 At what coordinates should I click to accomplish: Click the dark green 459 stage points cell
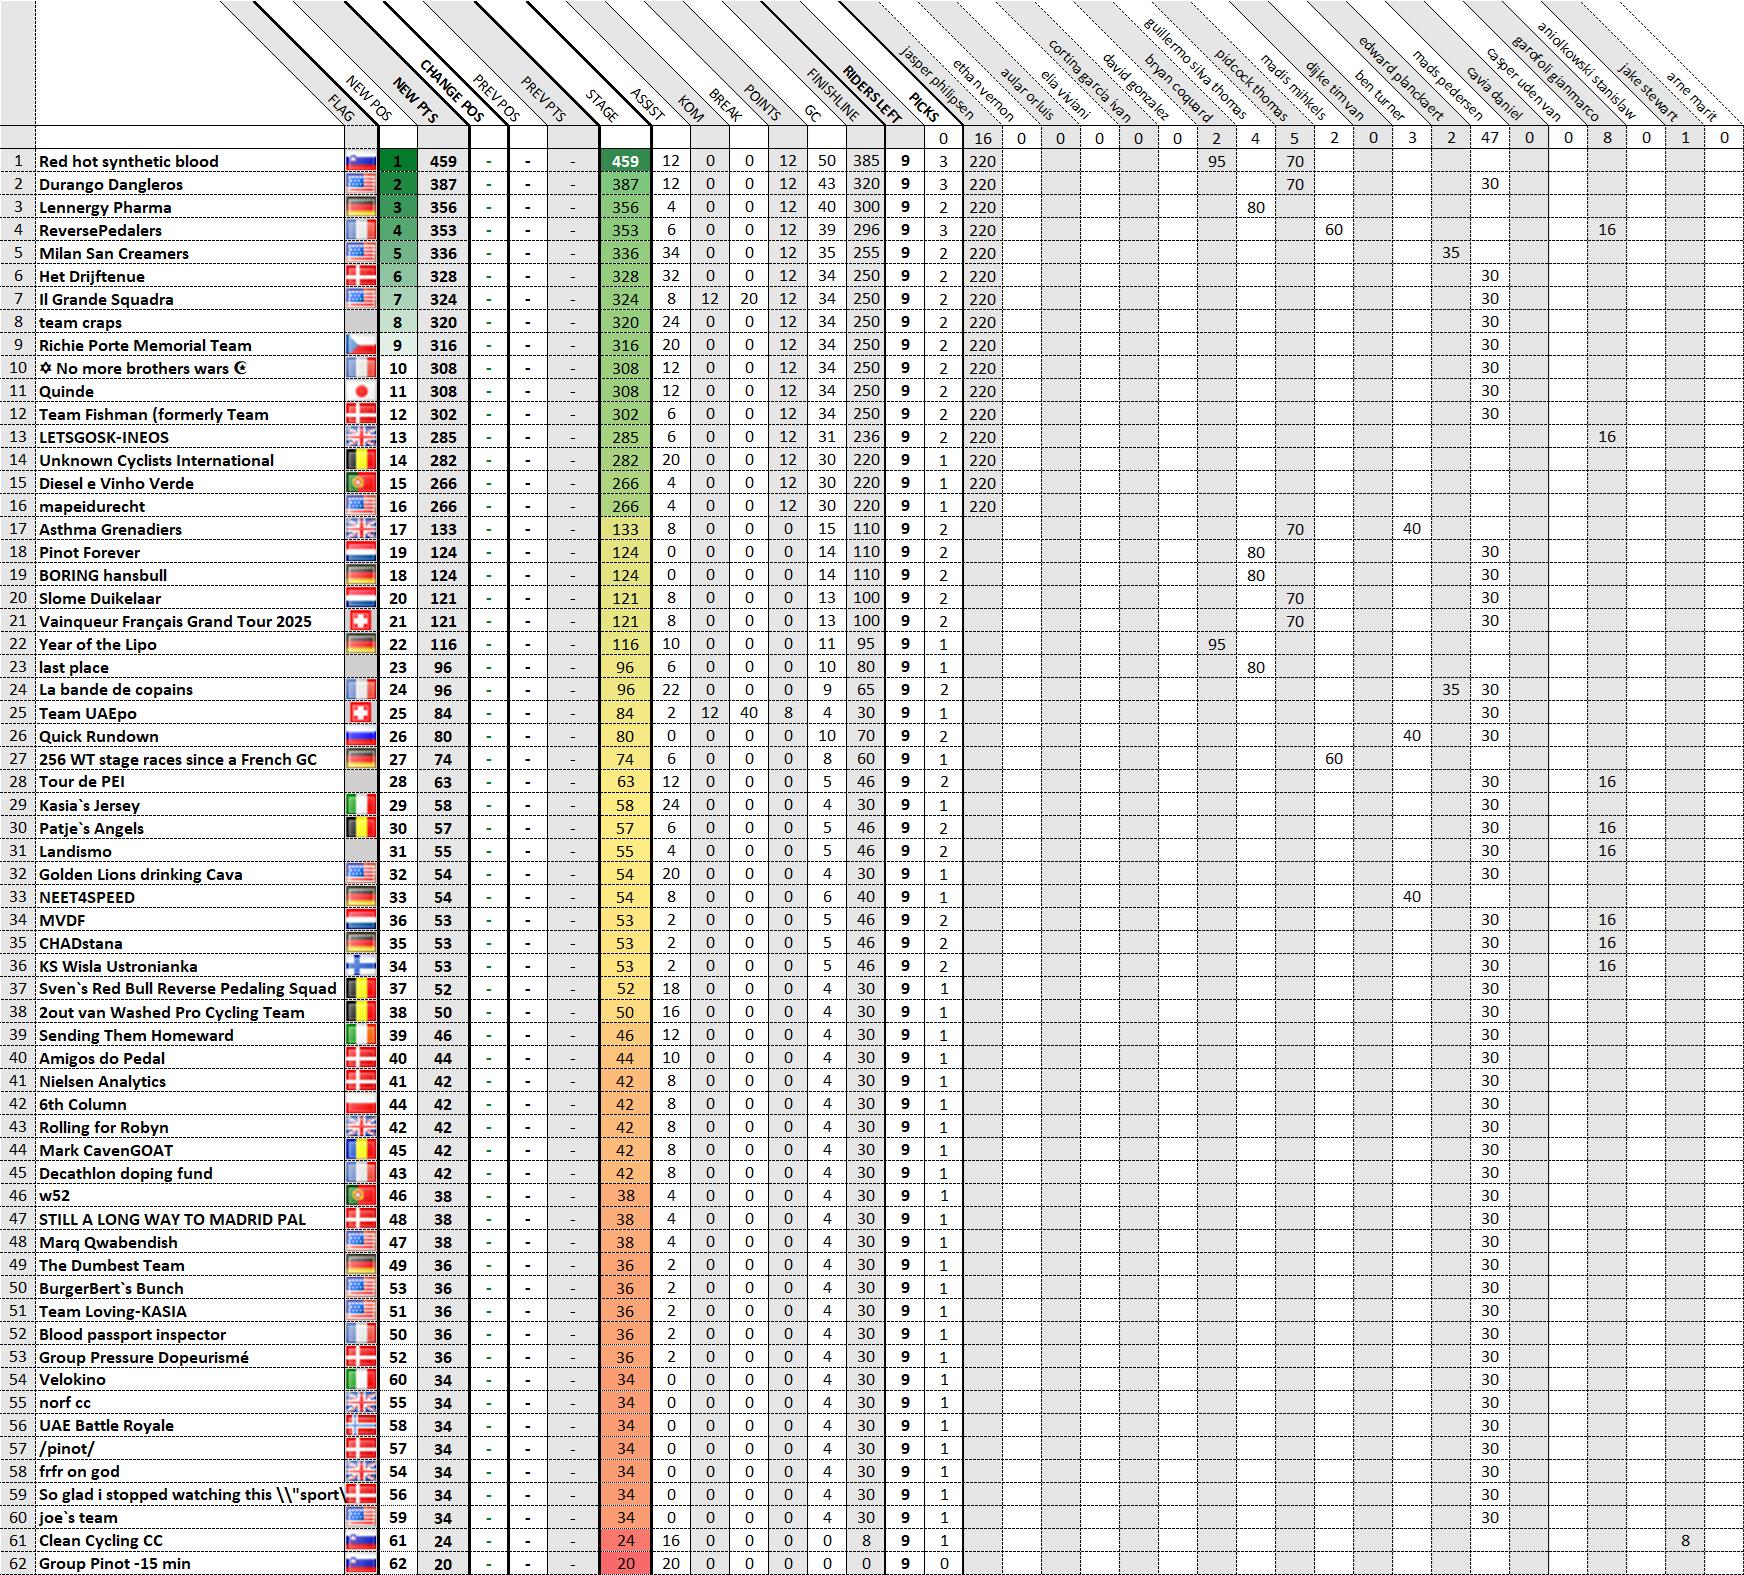pos(625,162)
